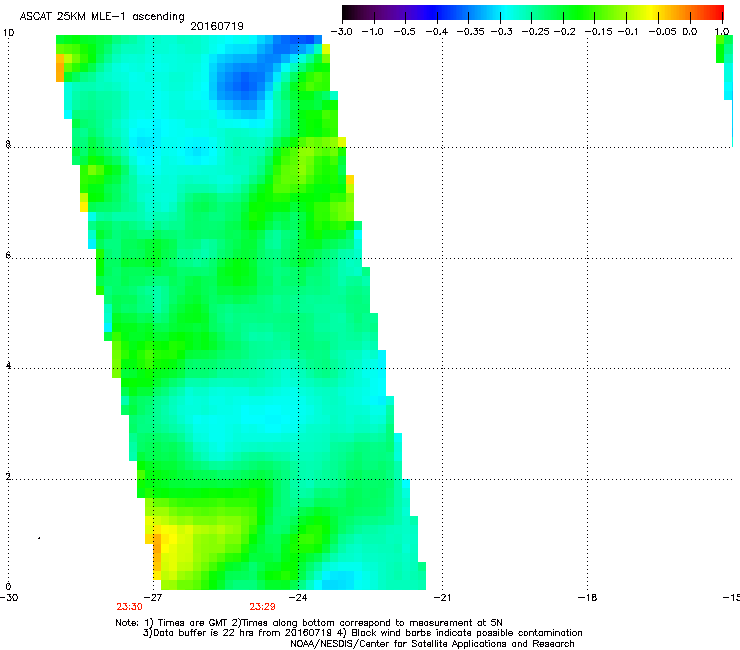Click the latitude axis label 8

pyautogui.click(x=8, y=144)
